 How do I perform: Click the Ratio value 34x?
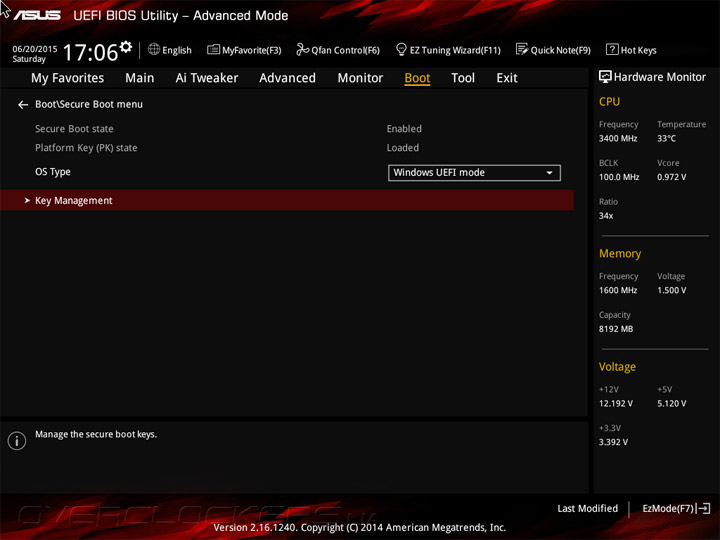coord(606,215)
